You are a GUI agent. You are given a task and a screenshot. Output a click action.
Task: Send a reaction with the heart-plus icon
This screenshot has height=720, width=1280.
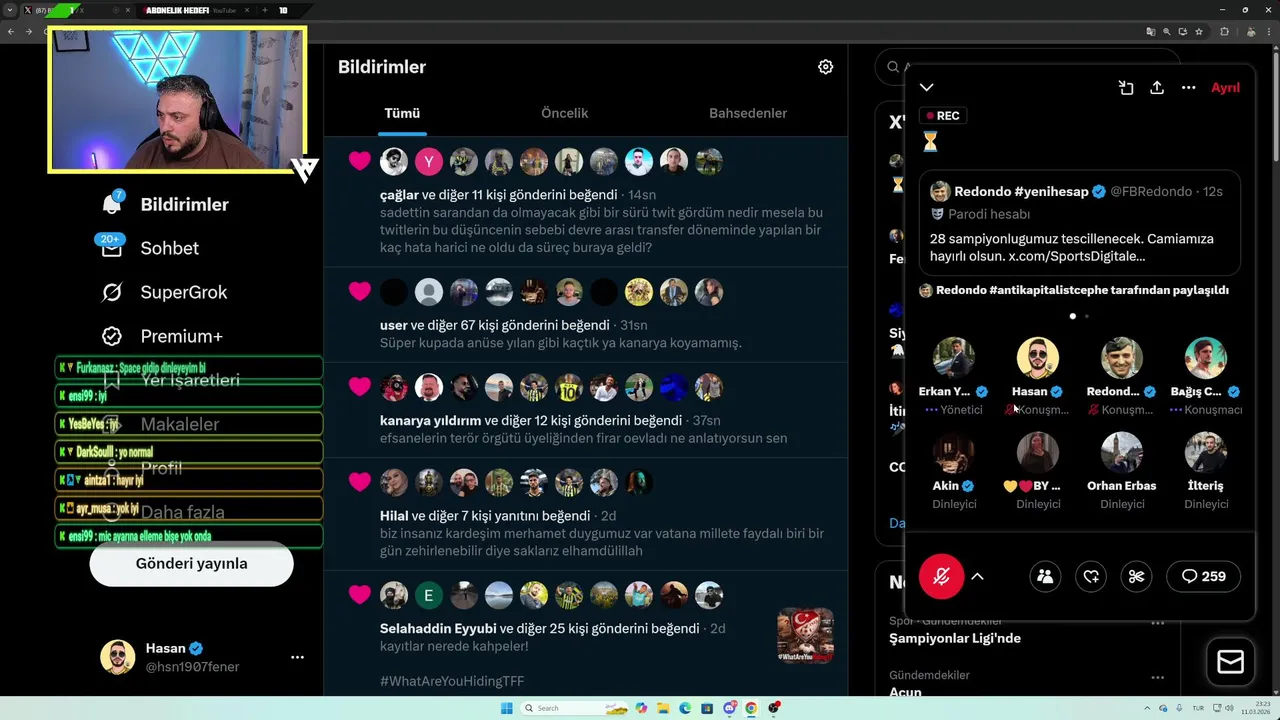pos(1091,576)
